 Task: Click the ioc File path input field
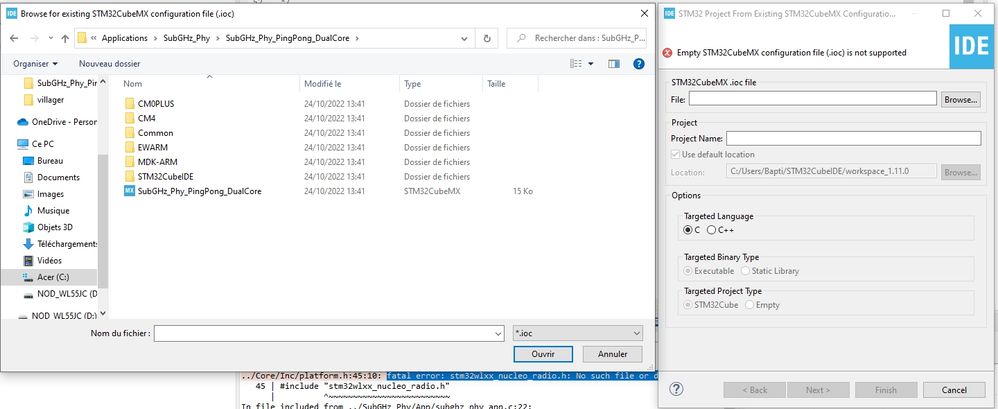(x=812, y=99)
